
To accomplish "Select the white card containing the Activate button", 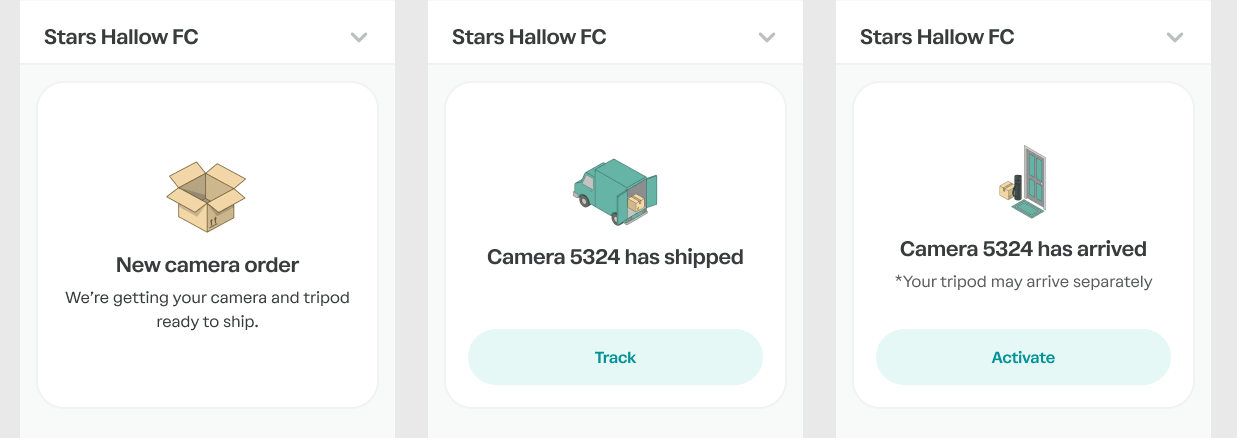I will point(1023,310).
